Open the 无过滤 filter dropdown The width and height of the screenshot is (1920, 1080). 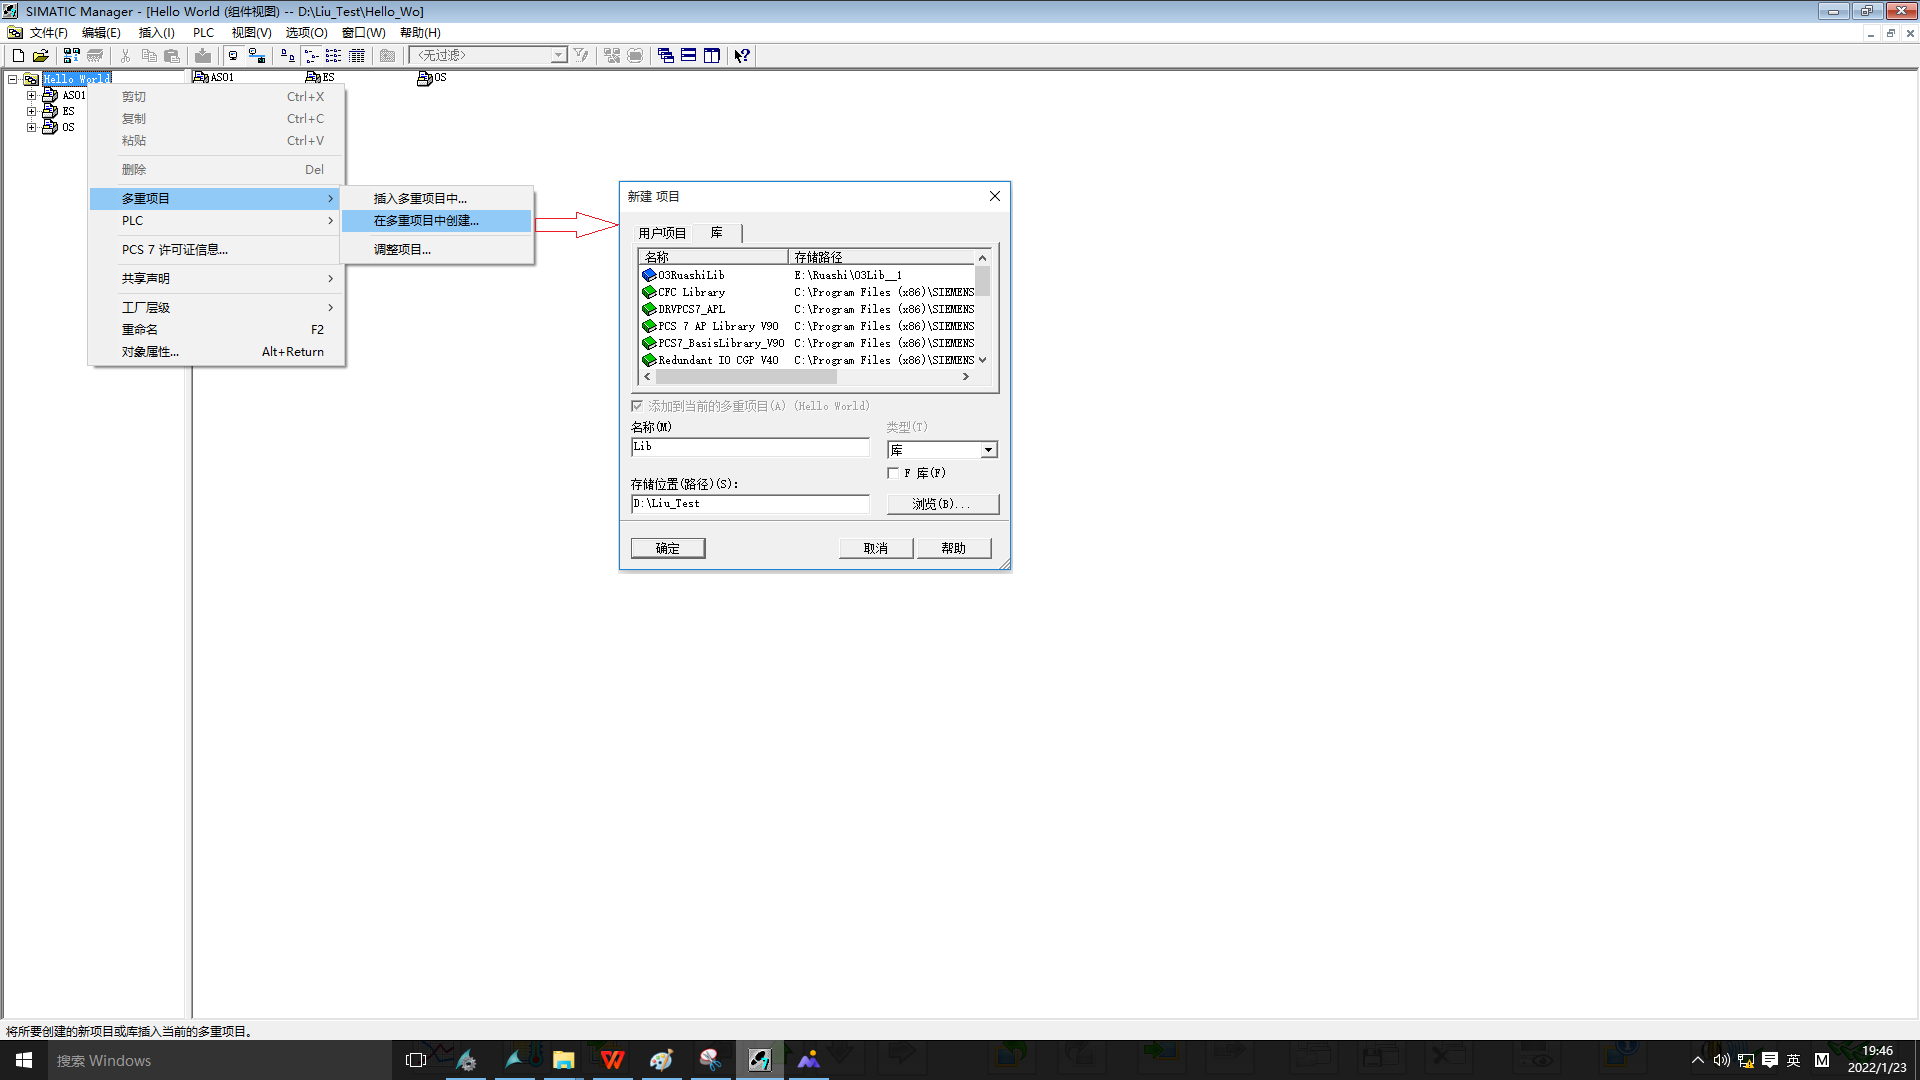click(x=558, y=56)
